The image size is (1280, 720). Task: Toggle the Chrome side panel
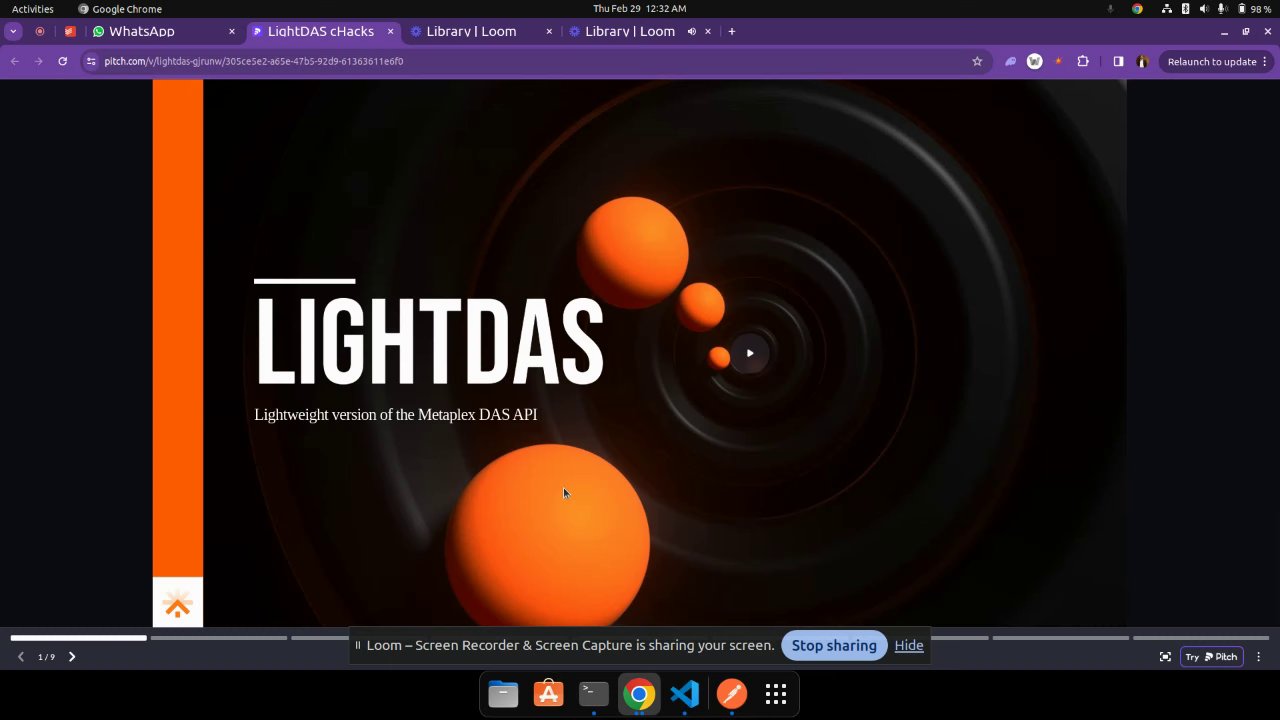[x=1118, y=61]
